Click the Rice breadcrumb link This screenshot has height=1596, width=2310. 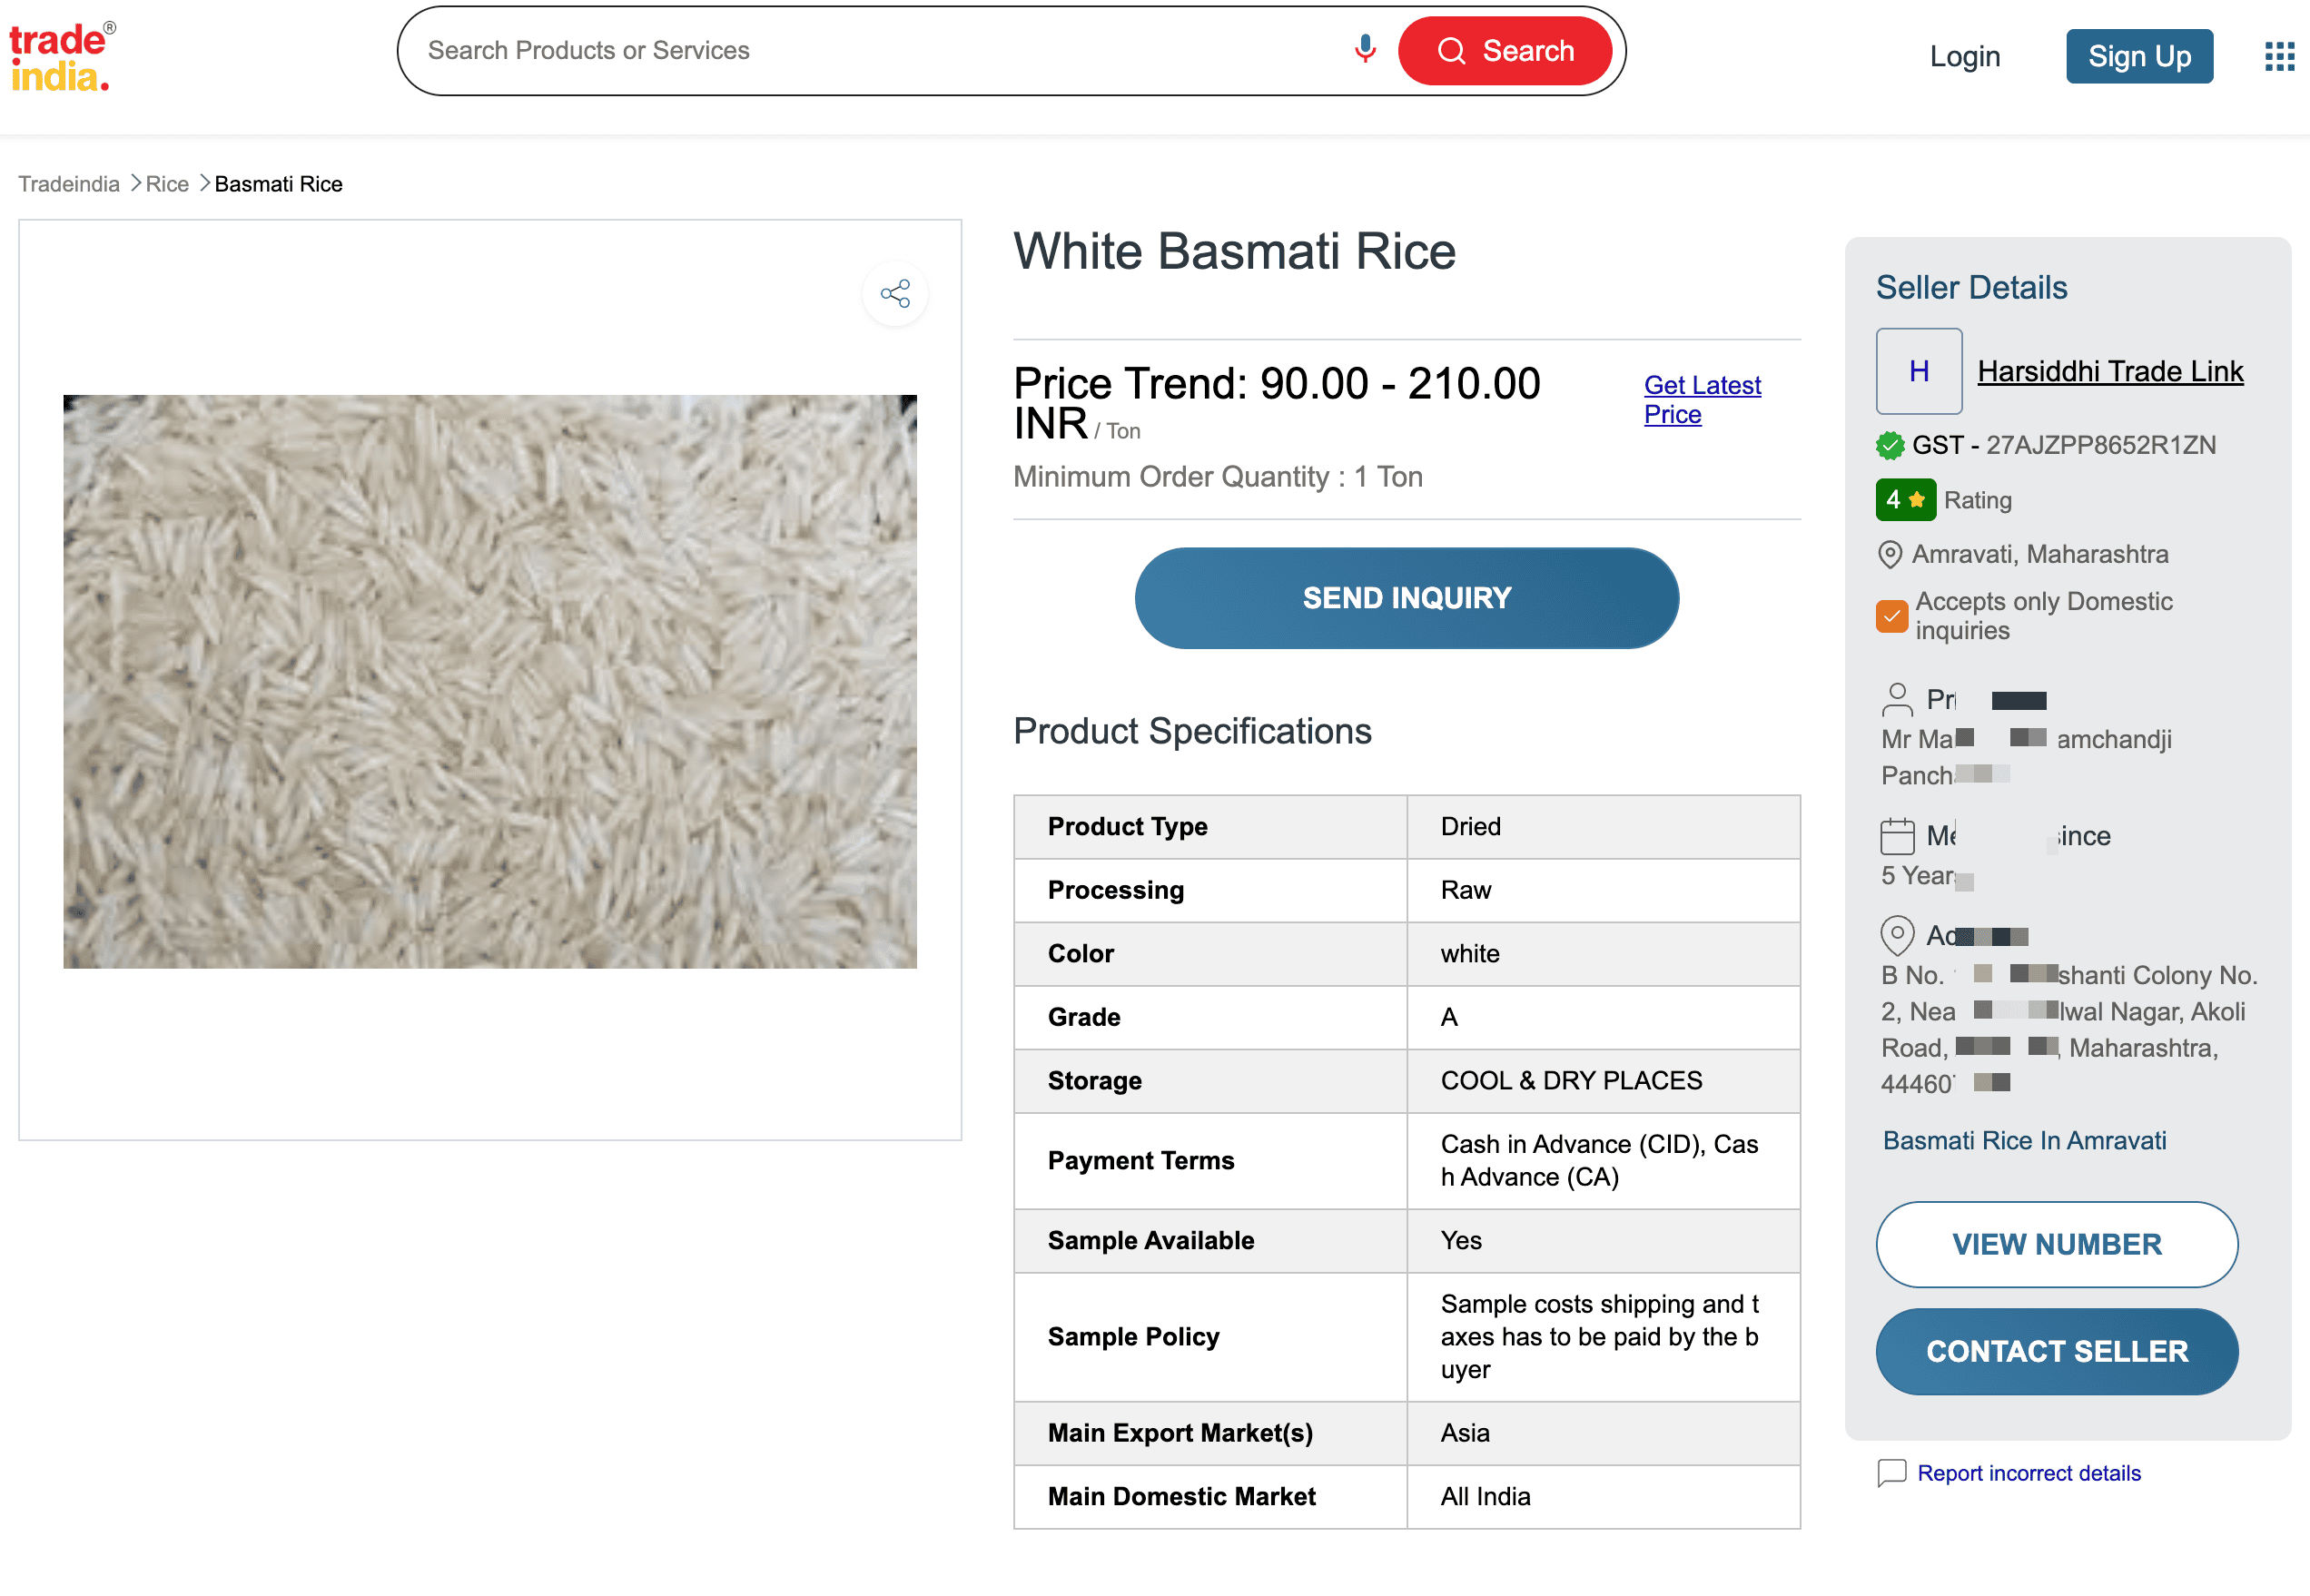(x=167, y=184)
